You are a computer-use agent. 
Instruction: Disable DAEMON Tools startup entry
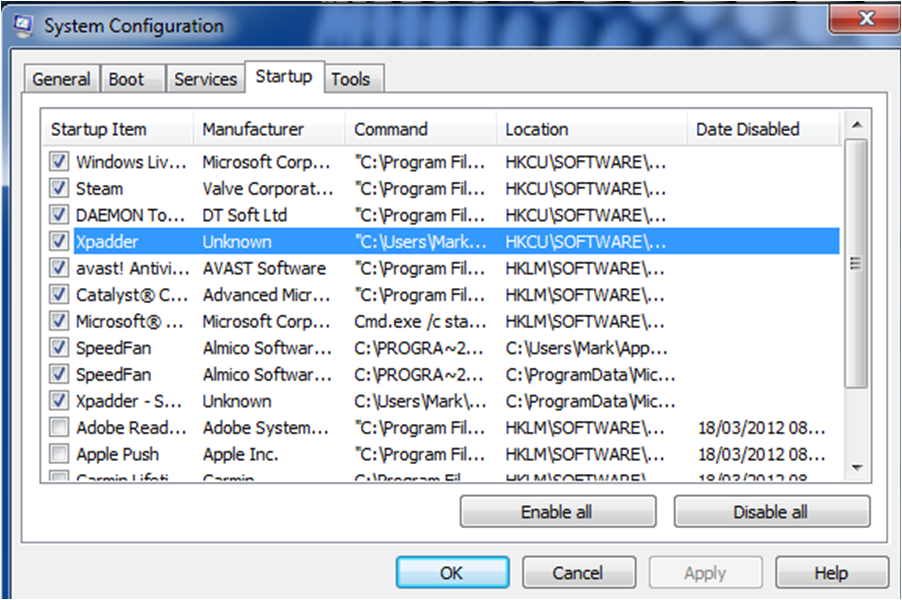point(59,214)
